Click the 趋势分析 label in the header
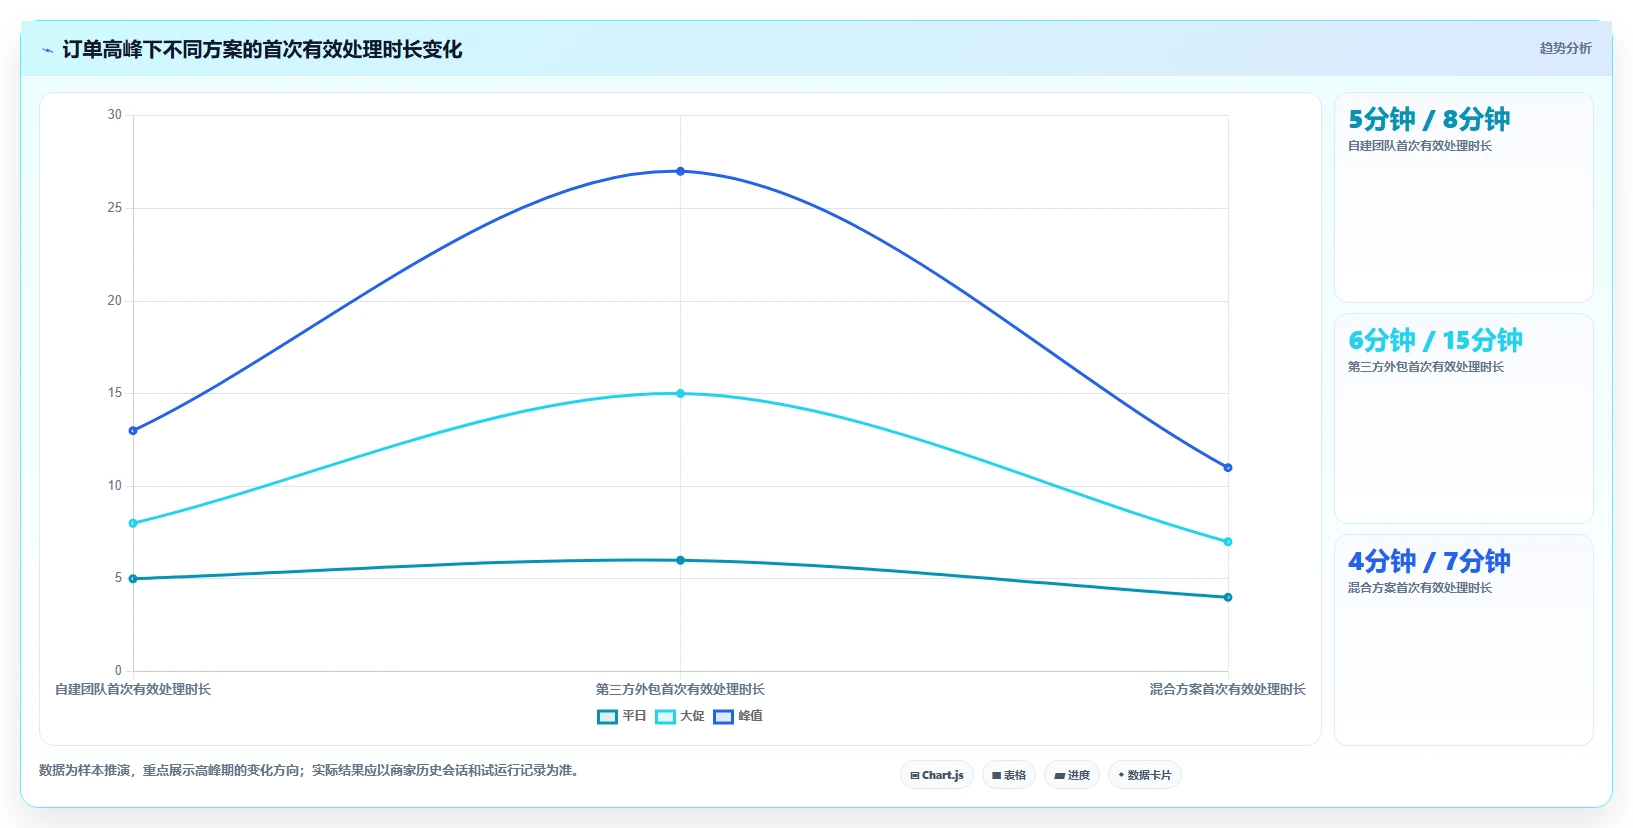This screenshot has height=828, width=1633. [x=1565, y=48]
